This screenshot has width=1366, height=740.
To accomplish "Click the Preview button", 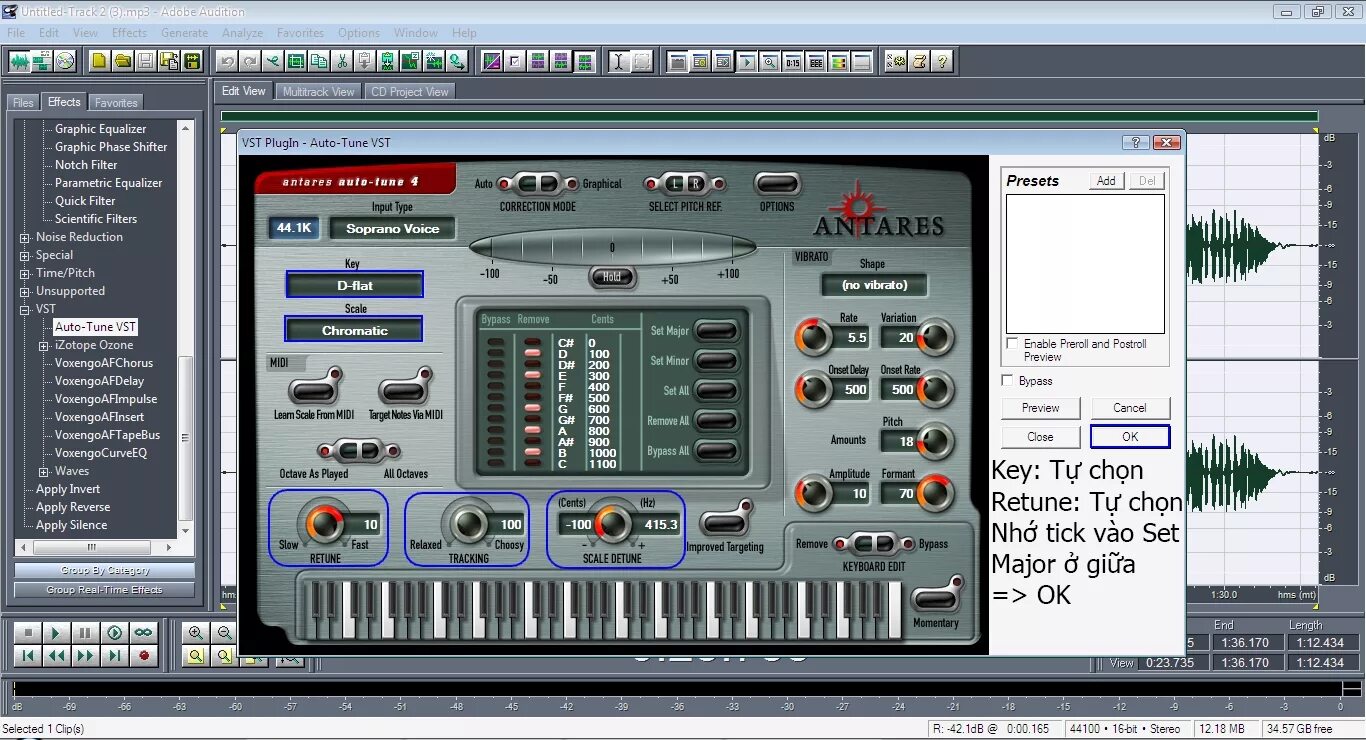I will (x=1040, y=408).
